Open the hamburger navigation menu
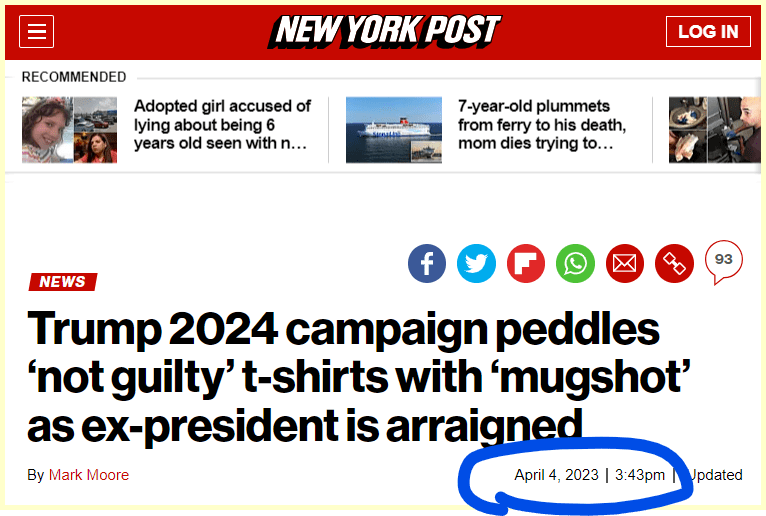 click(37, 32)
